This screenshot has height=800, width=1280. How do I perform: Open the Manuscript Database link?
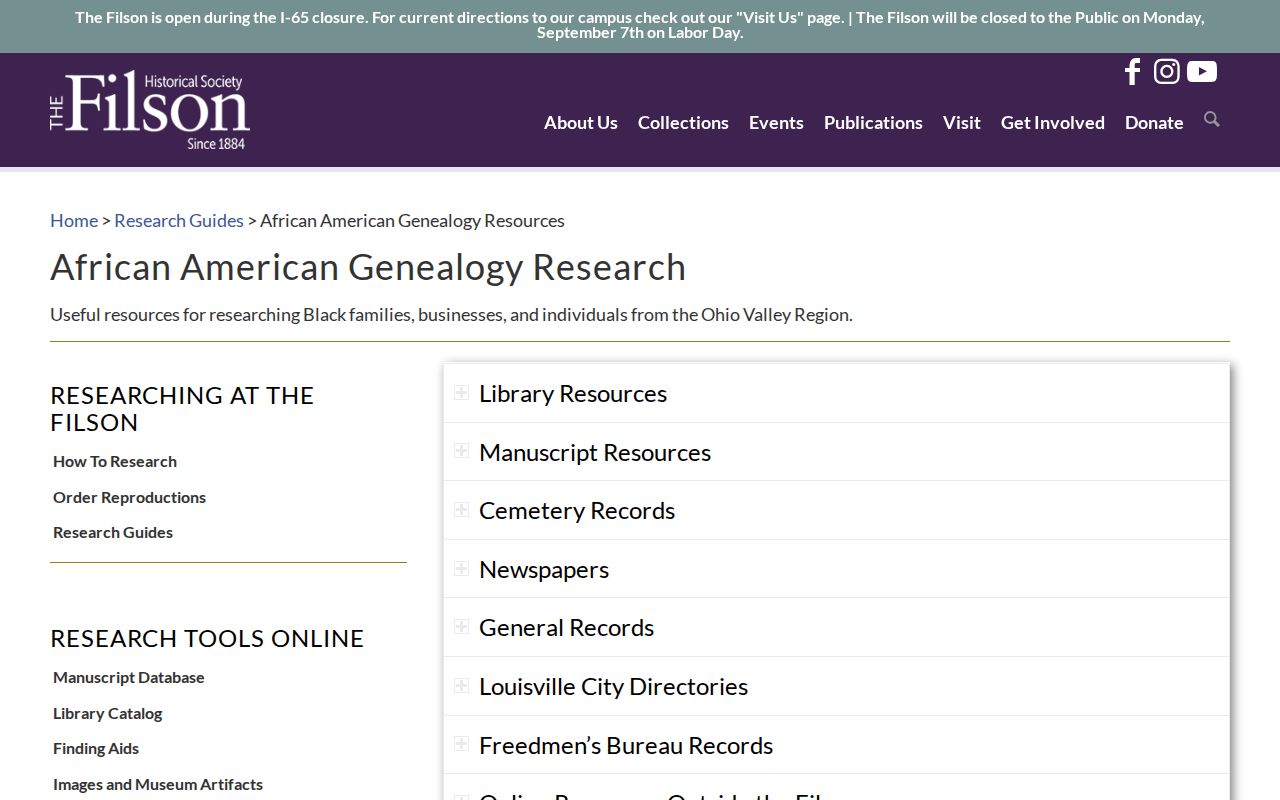point(128,677)
